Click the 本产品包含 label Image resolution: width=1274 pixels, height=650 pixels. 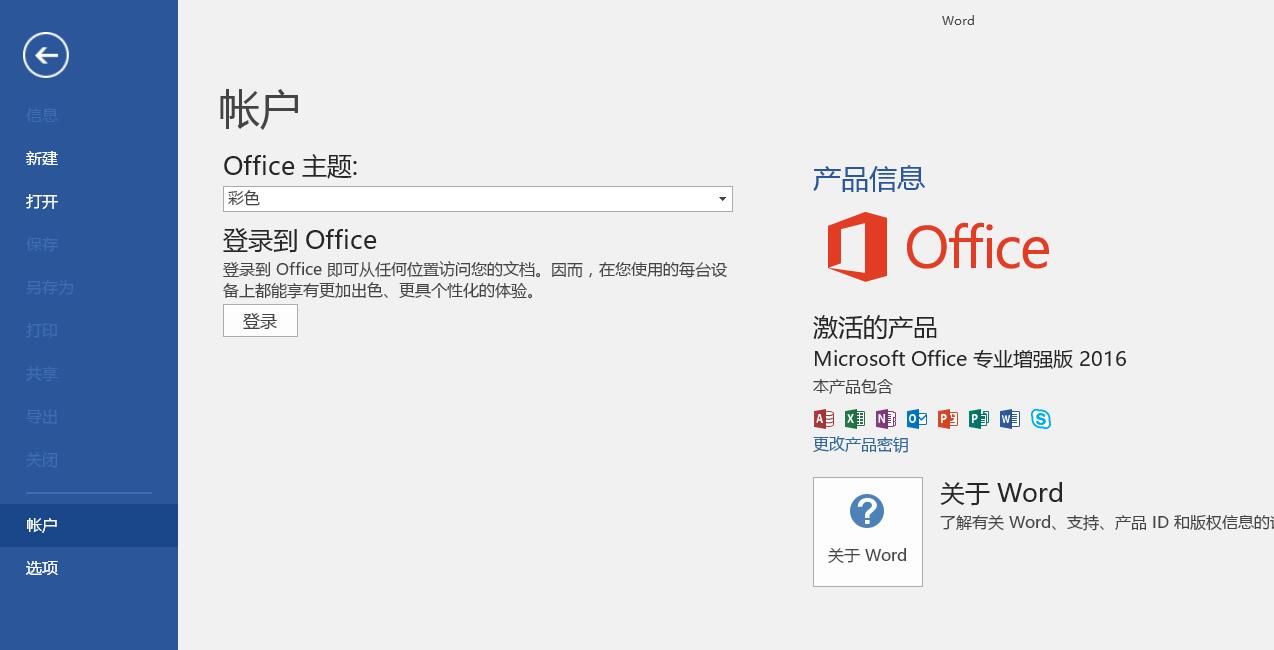click(x=853, y=386)
